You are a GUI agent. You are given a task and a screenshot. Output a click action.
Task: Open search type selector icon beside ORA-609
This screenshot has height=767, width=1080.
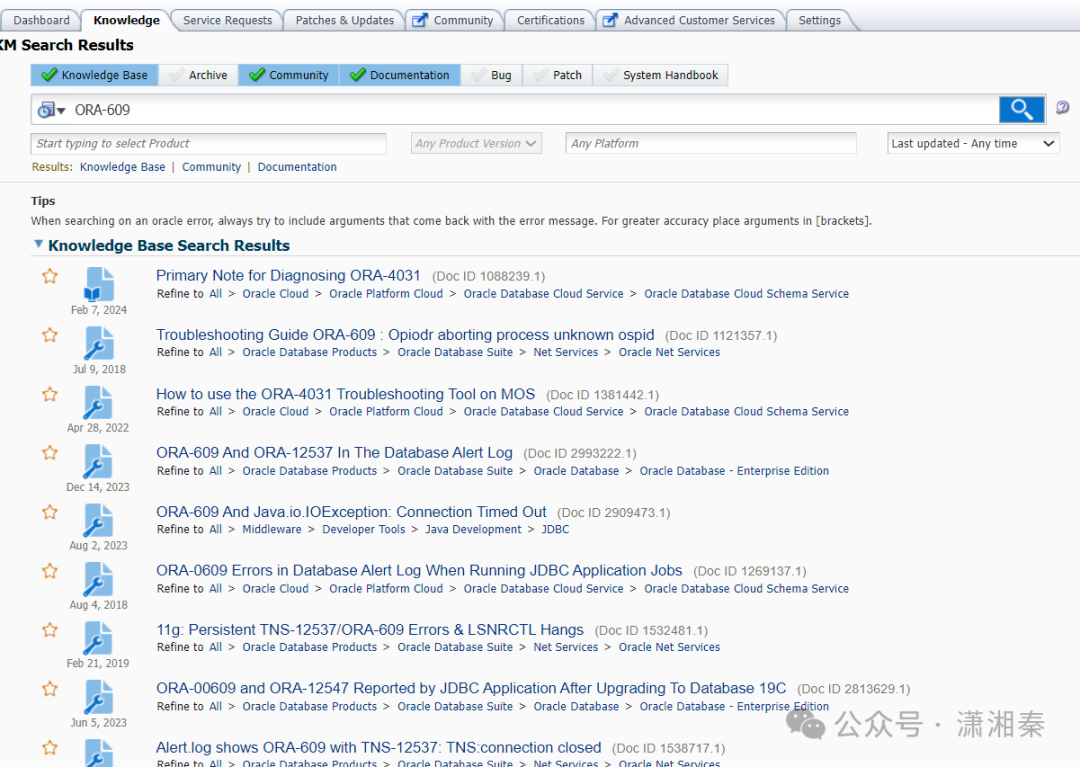(x=51, y=110)
